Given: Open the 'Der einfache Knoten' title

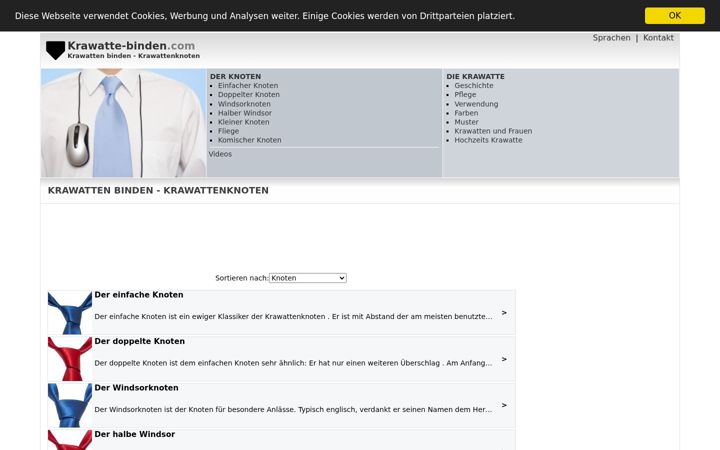Looking at the screenshot, I should coord(139,295).
